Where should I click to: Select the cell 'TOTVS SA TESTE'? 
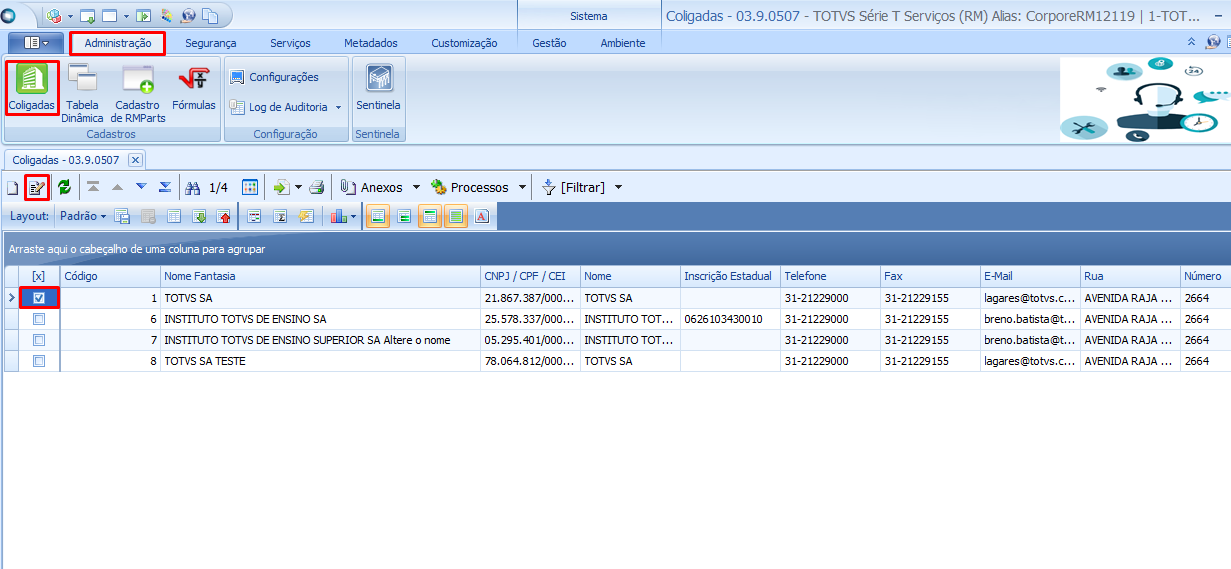click(x=320, y=361)
